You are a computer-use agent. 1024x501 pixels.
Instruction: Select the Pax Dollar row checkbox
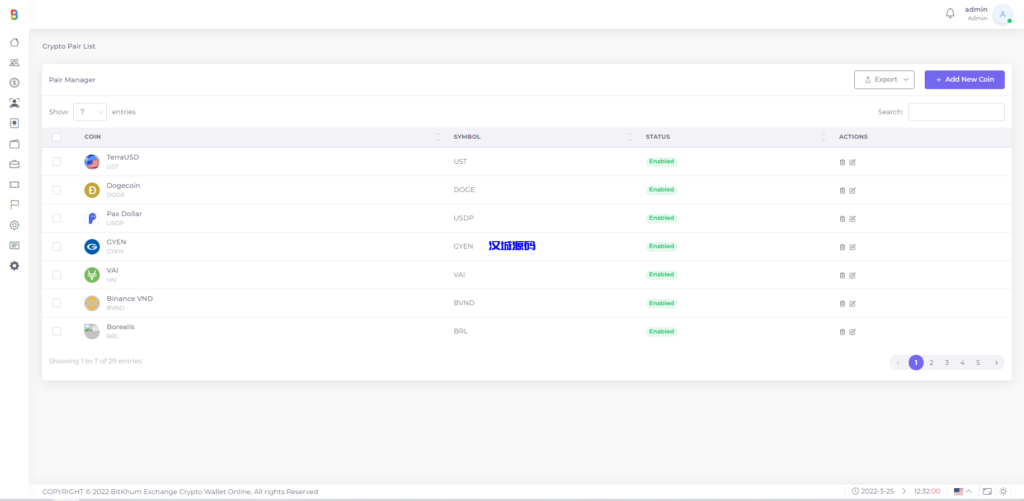pyautogui.click(x=57, y=218)
